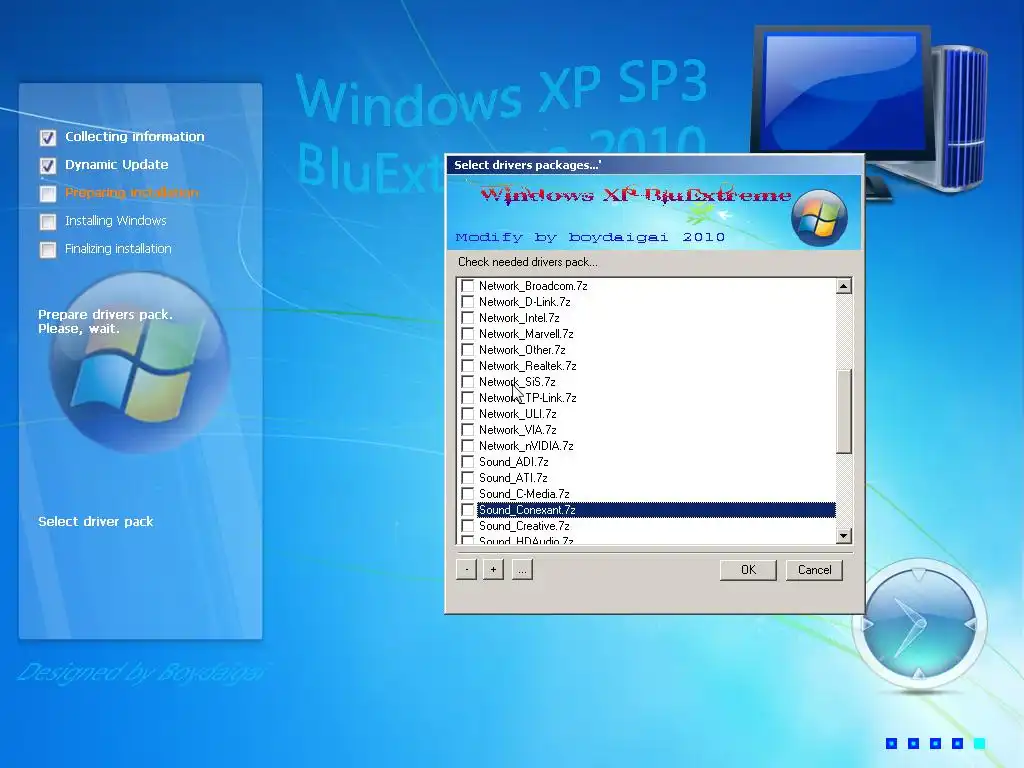Check the Network_Broadcom.7z checkbox
The image size is (1024, 768).
468,286
